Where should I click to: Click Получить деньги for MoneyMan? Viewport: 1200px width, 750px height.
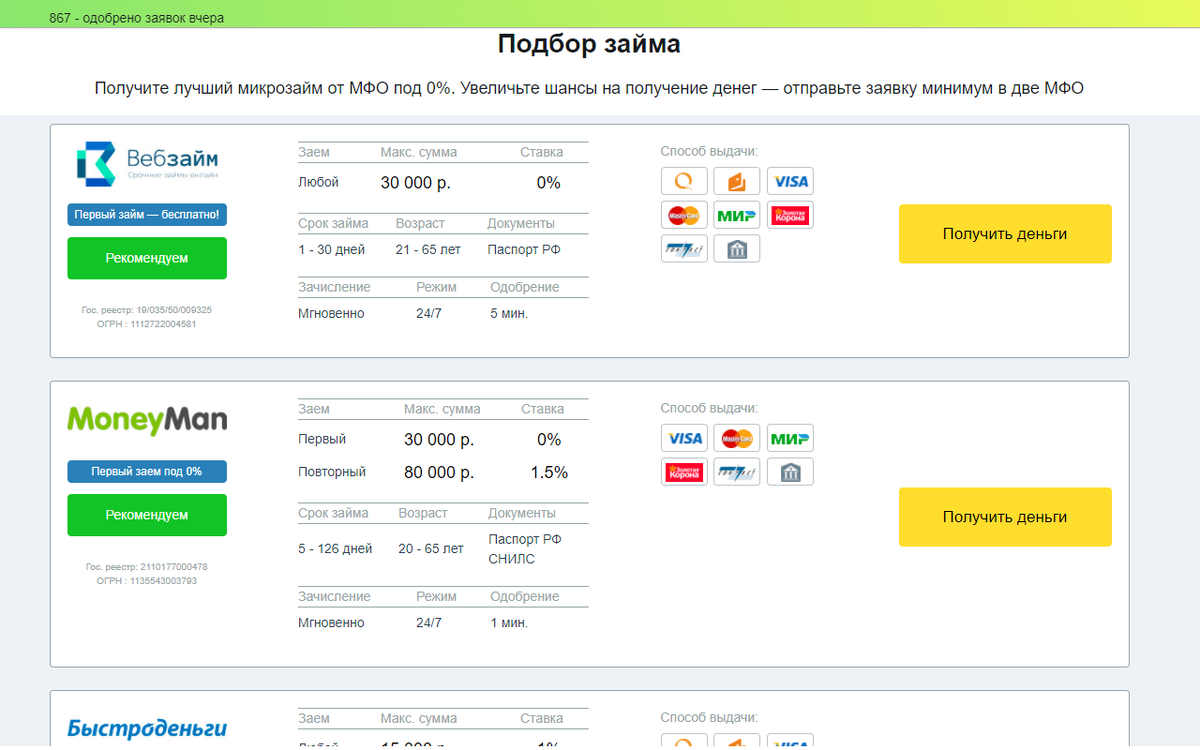[x=1005, y=517]
